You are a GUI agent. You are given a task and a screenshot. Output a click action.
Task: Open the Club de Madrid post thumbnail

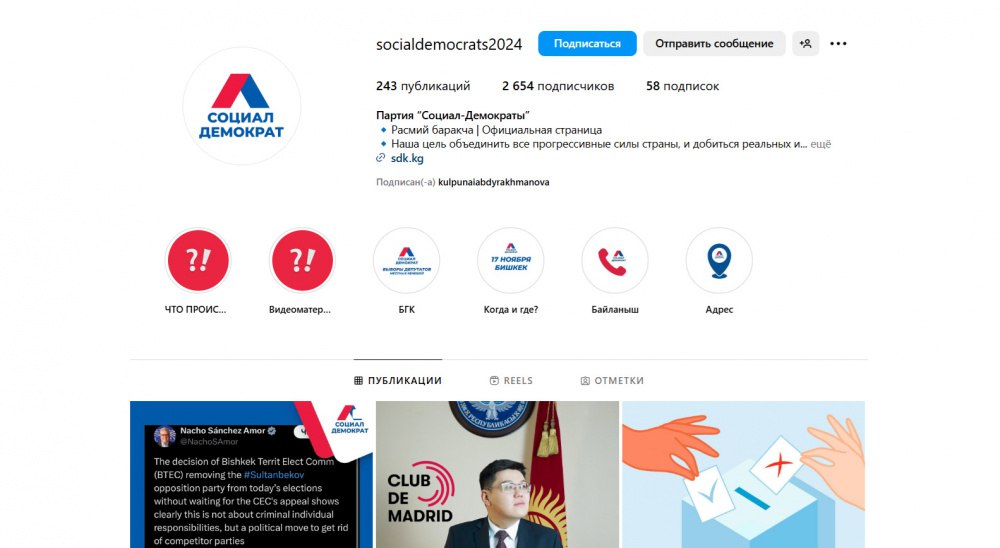tap(497, 474)
